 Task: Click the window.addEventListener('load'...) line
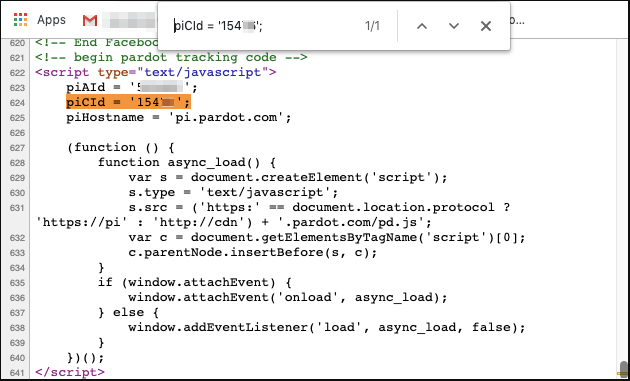point(327,327)
